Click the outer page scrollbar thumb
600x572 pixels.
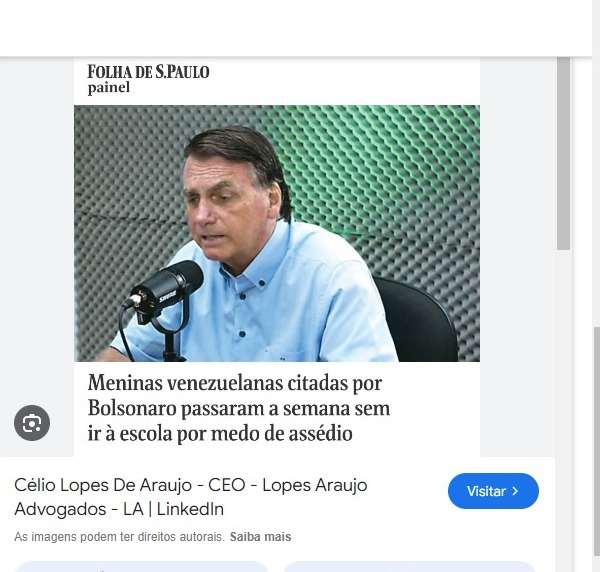(x=597, y=442)
